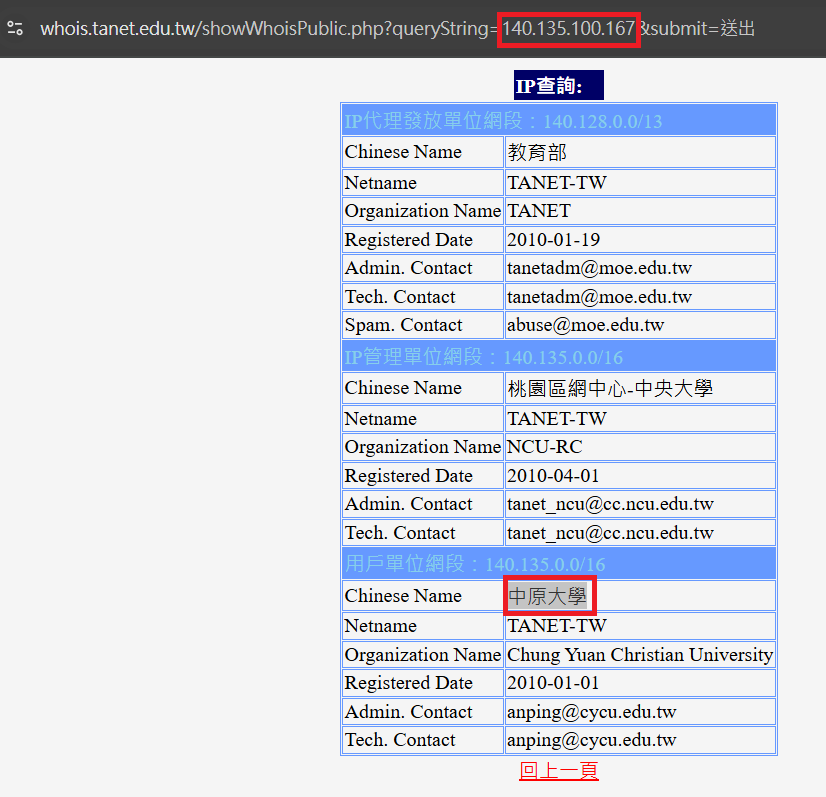Click the IP查詢: heading
Image resolution: width=826 pixels, height=797 pixels.
point(558,85)
